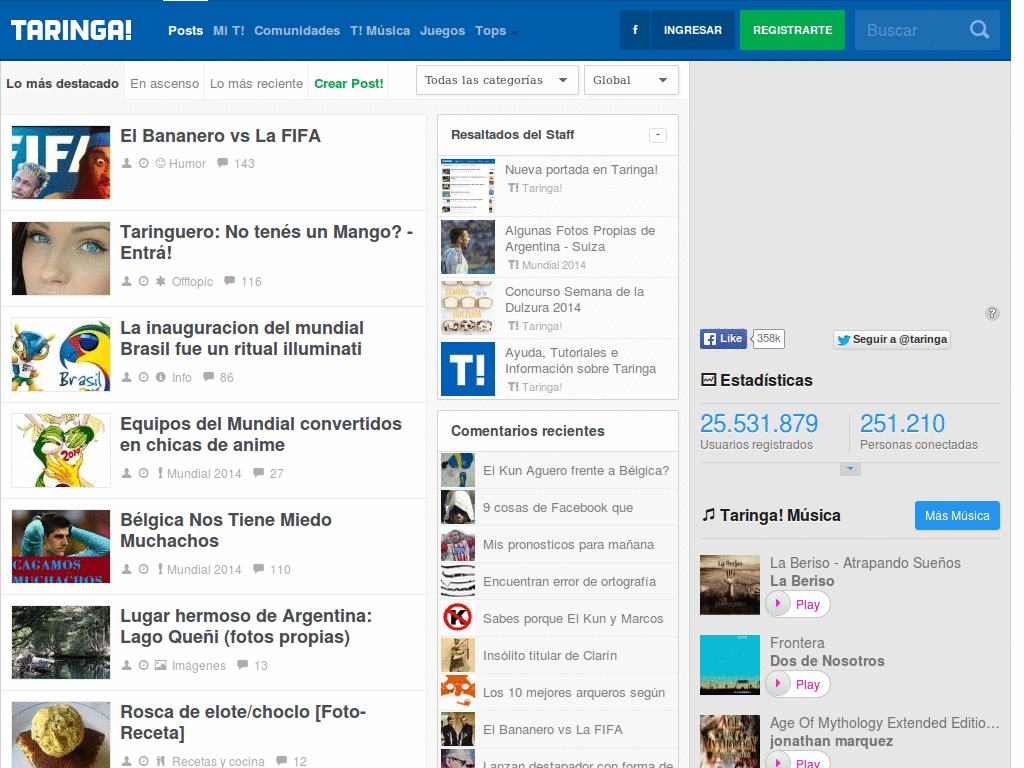Viewport: 1024px width, 768px height.
Task: Select Lo más destacado tab
Action: pyautogui.click(x=63, y=84)
